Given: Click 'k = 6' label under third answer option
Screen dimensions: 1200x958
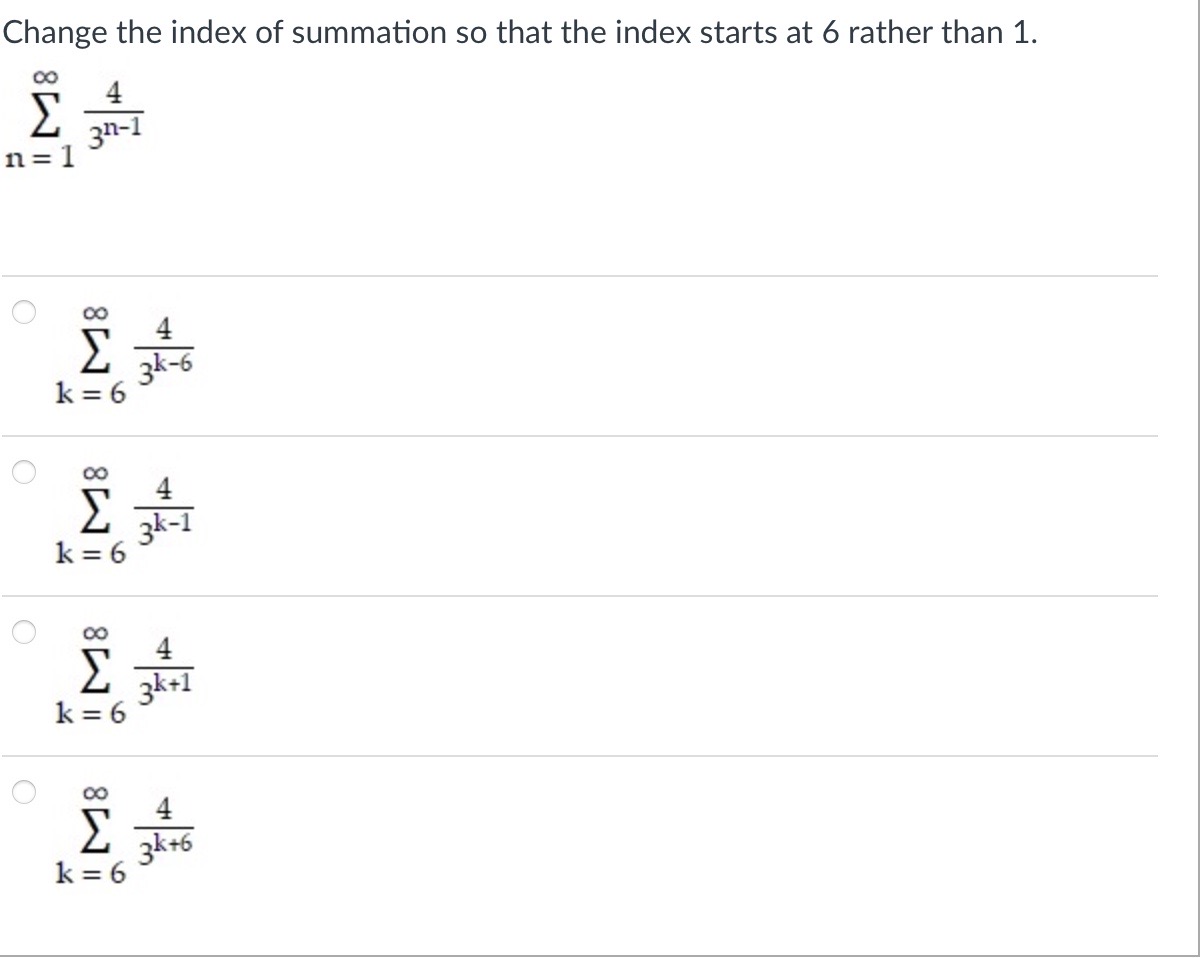Looking at the screenshot, I should click(x=90, y=714).
